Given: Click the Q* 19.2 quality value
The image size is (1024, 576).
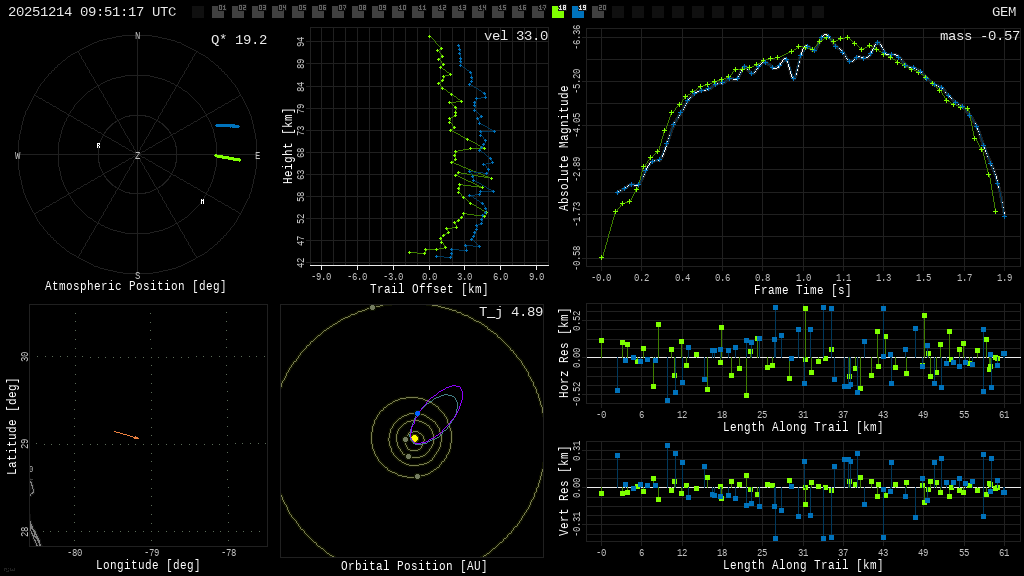Looking at the screenshot, I should tap(238, 40).
